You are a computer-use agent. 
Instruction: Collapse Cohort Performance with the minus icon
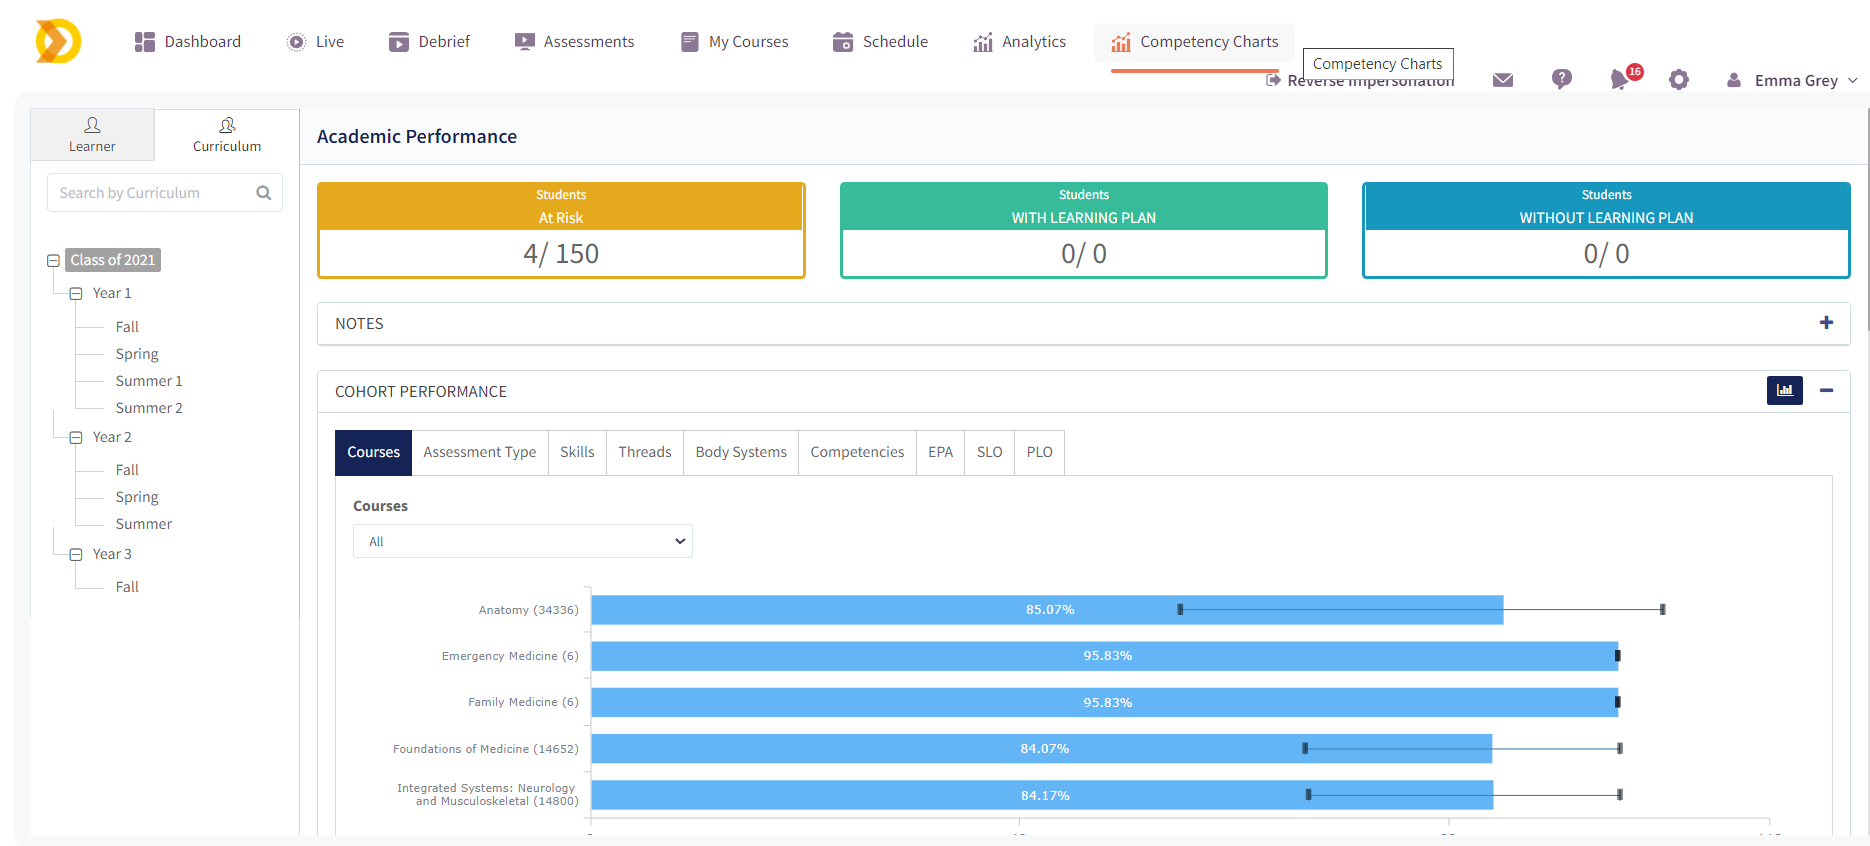click(1826, 391)
